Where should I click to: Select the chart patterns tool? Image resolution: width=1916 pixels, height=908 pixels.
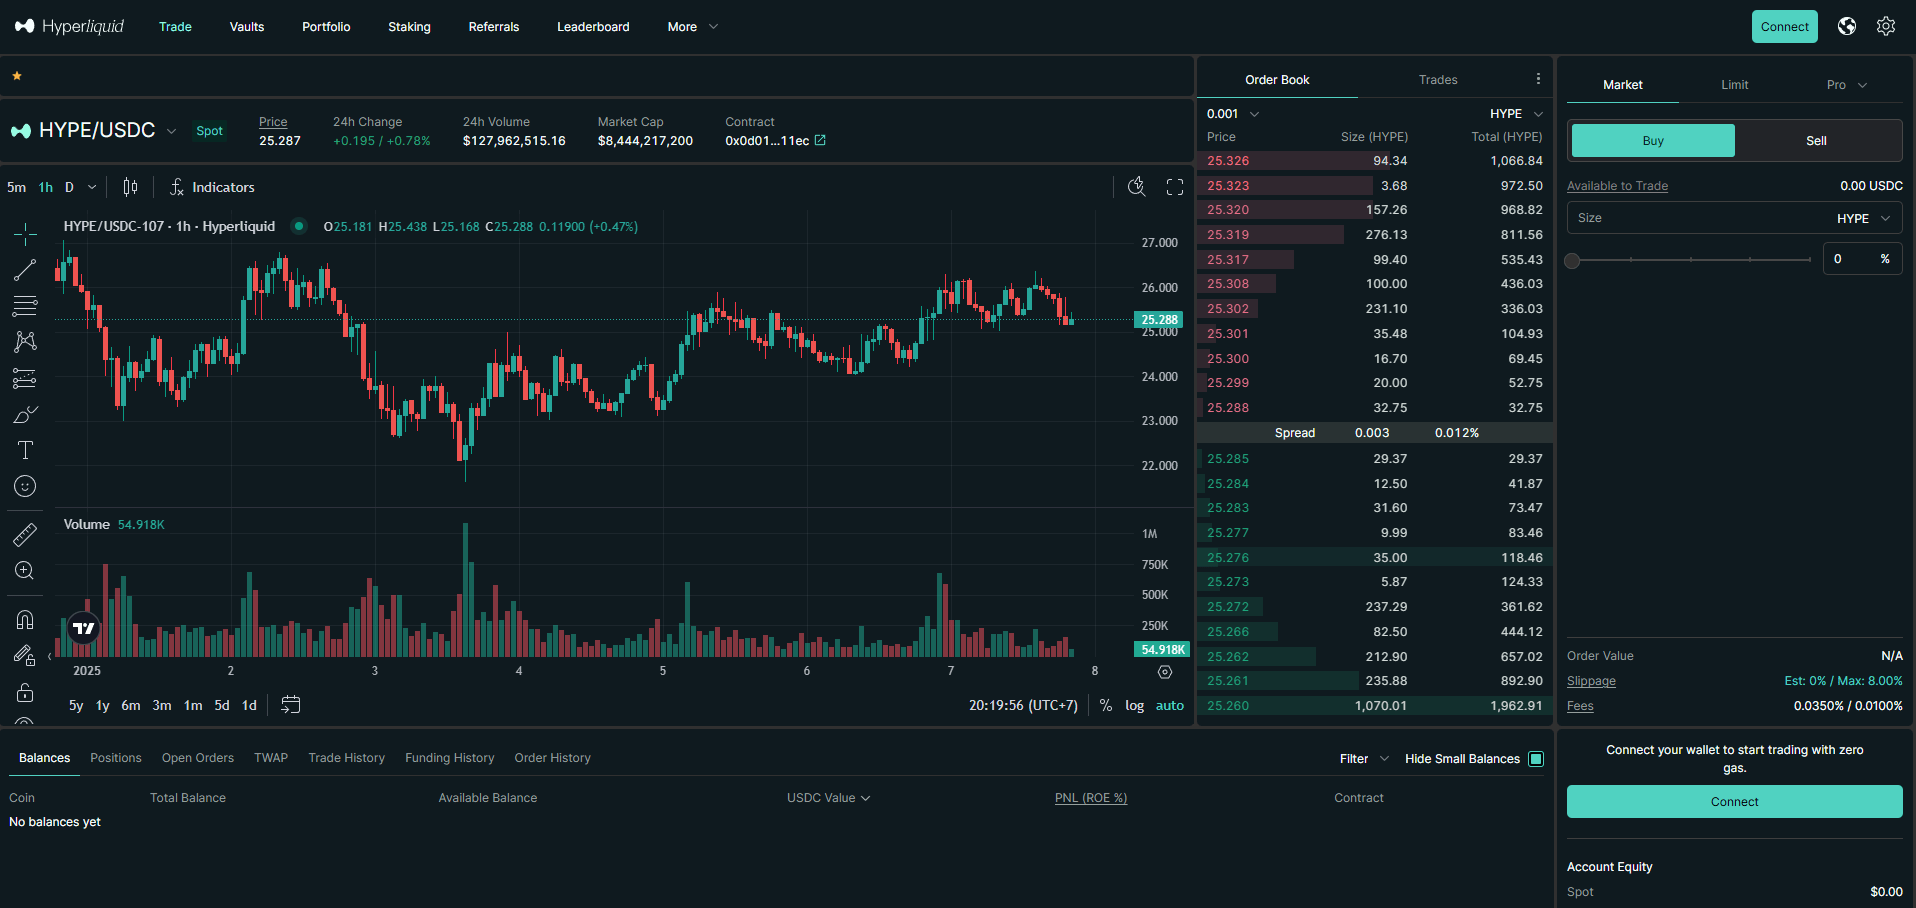(x=25, y=342)
